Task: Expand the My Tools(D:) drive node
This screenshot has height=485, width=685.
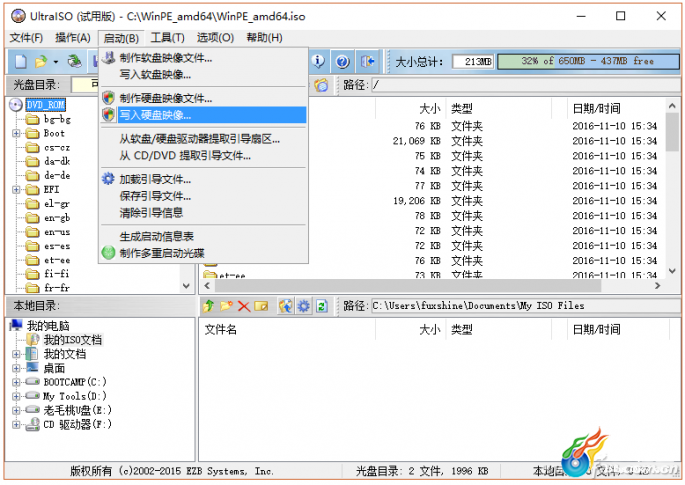Action: click(x=16, y=396)
